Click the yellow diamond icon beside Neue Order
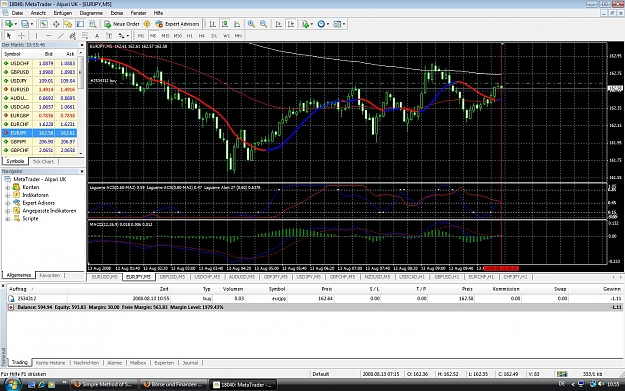 tap(147, 24)
